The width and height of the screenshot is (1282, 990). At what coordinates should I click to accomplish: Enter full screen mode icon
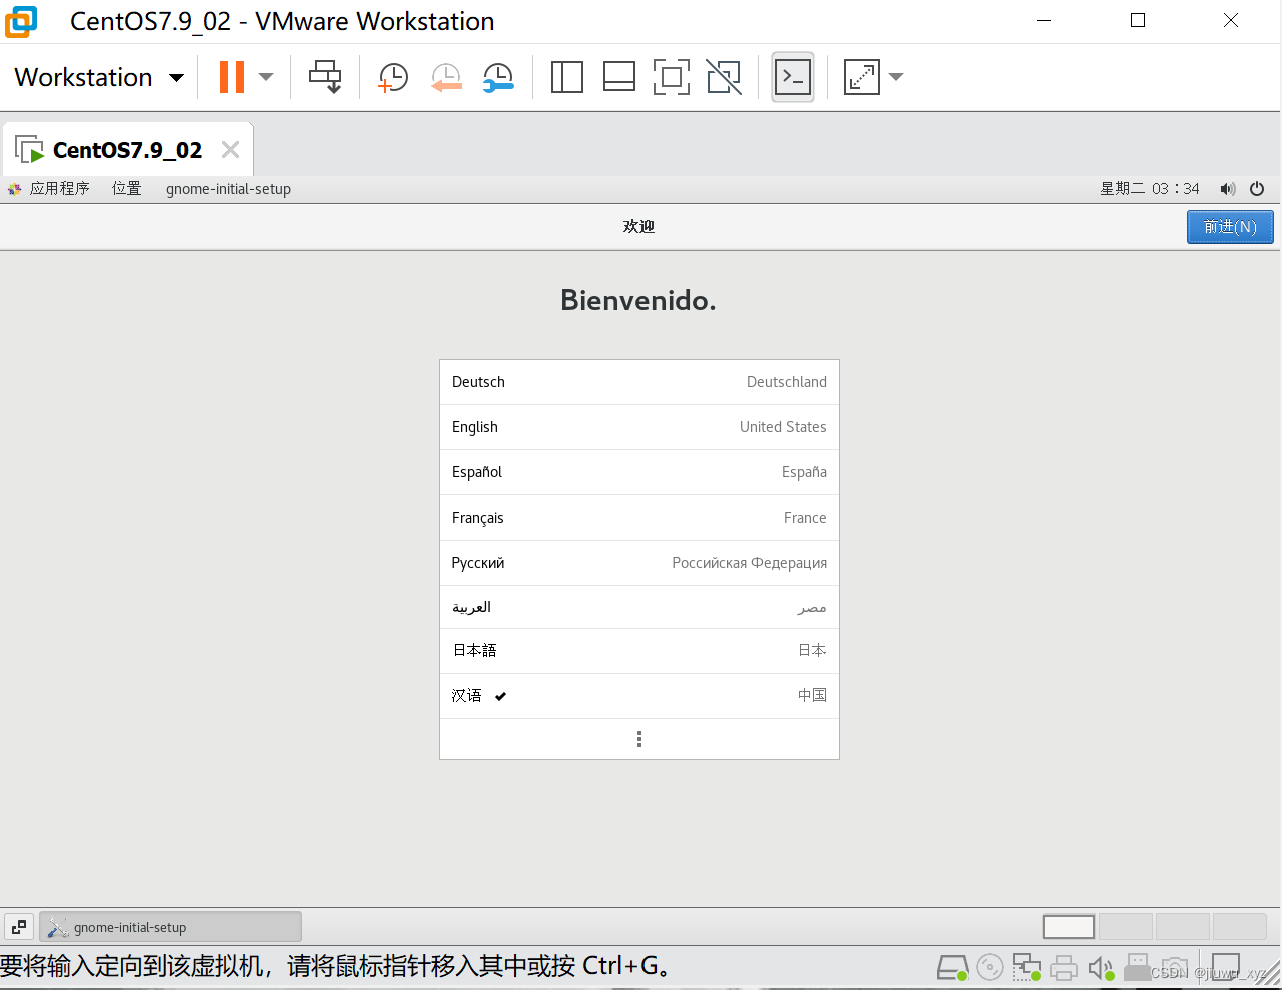[672, 77]
